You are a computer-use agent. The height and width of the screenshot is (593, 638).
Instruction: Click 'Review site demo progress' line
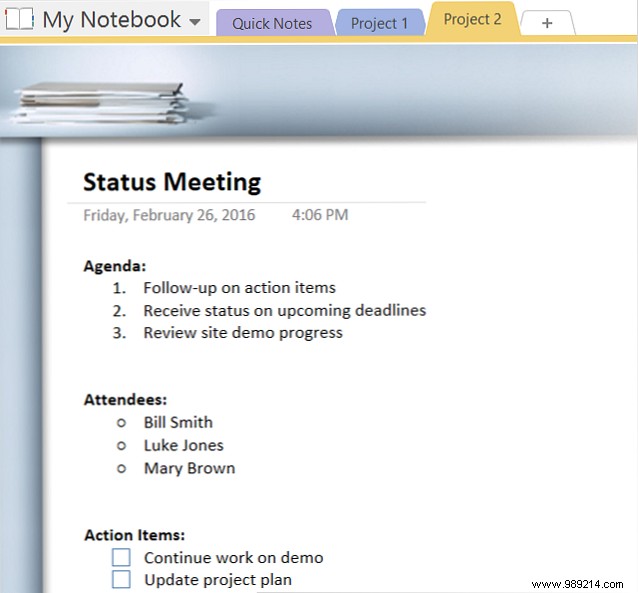(243, 333)
